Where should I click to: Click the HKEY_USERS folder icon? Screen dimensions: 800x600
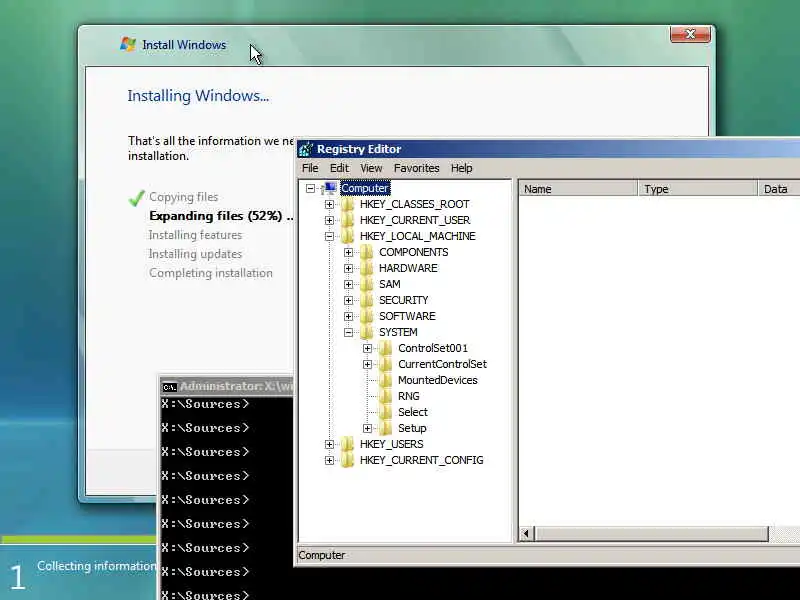click(347, 444)
